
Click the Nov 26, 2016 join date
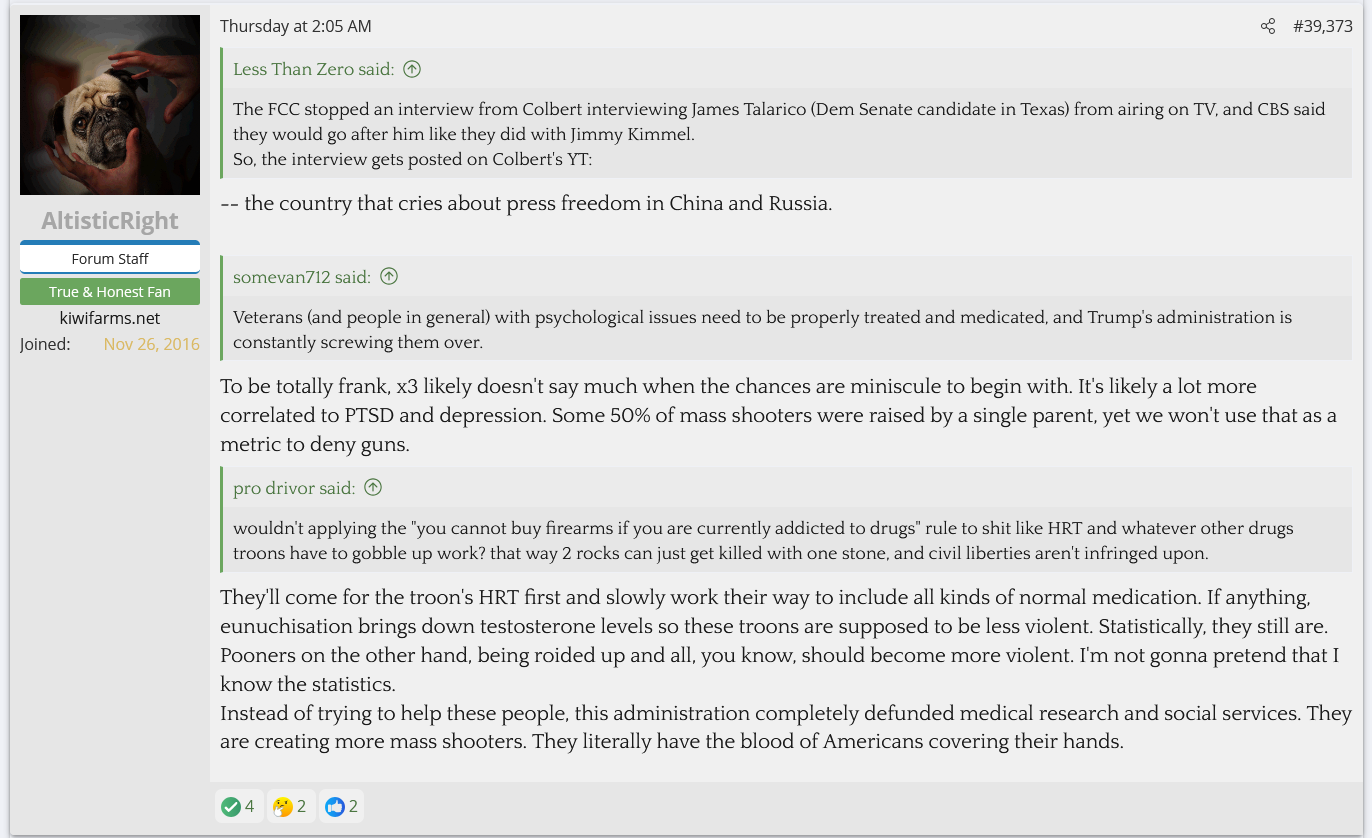[x=151, y=344]
